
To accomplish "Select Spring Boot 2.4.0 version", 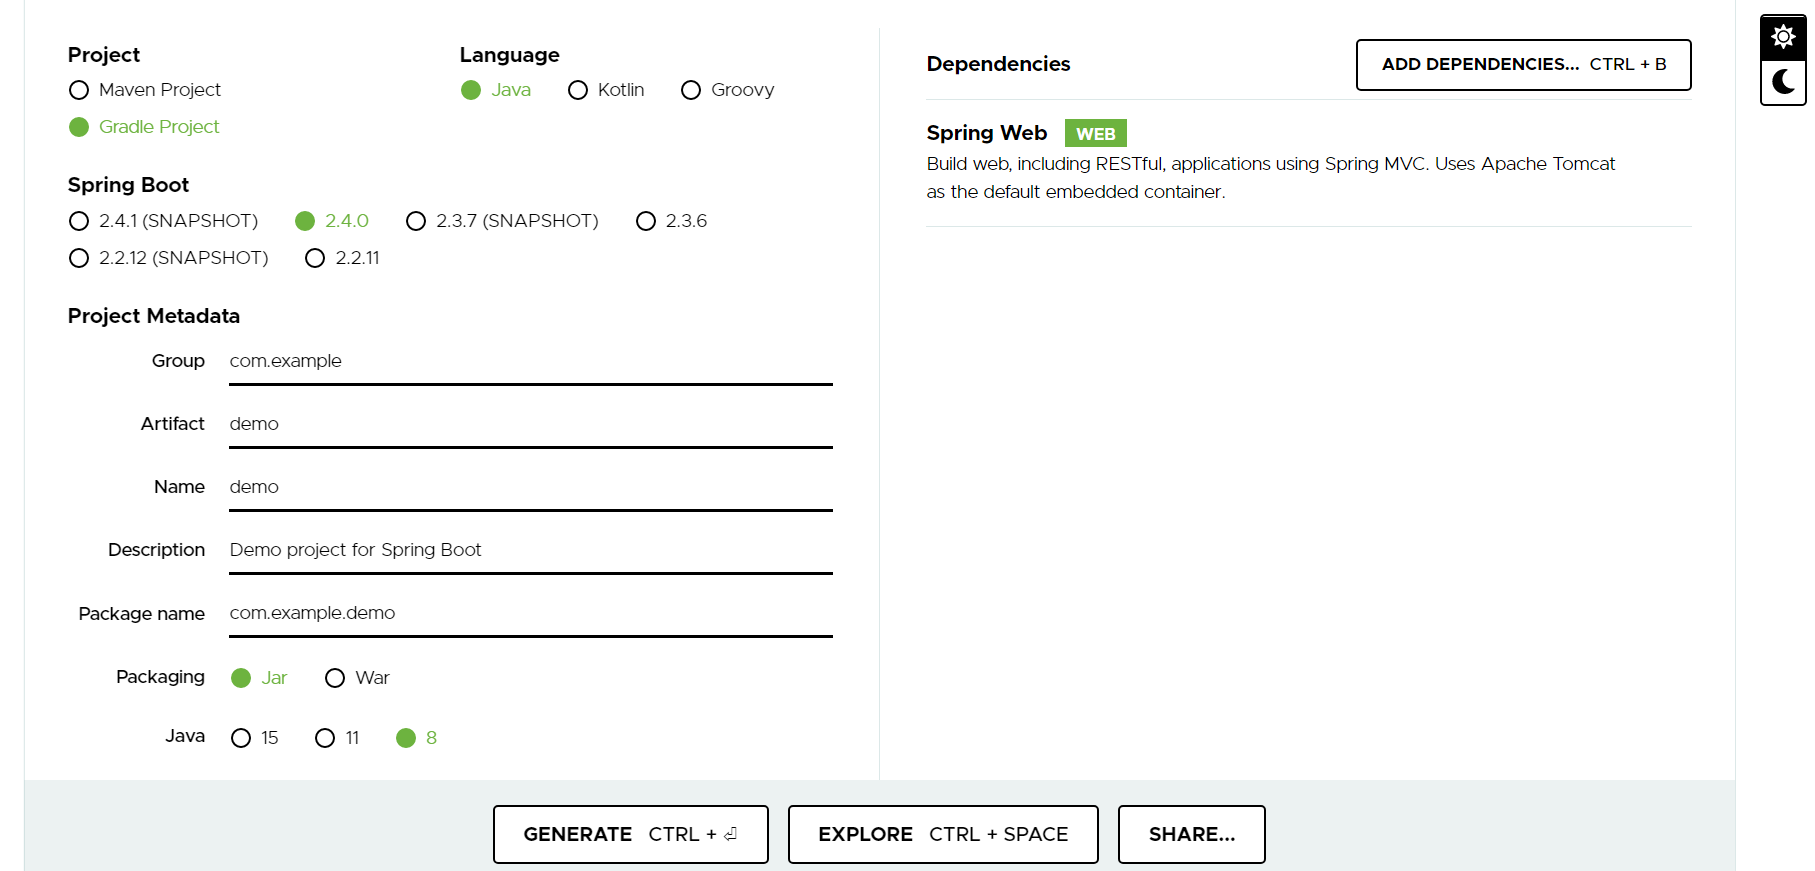I will click(x=332, y=221).
